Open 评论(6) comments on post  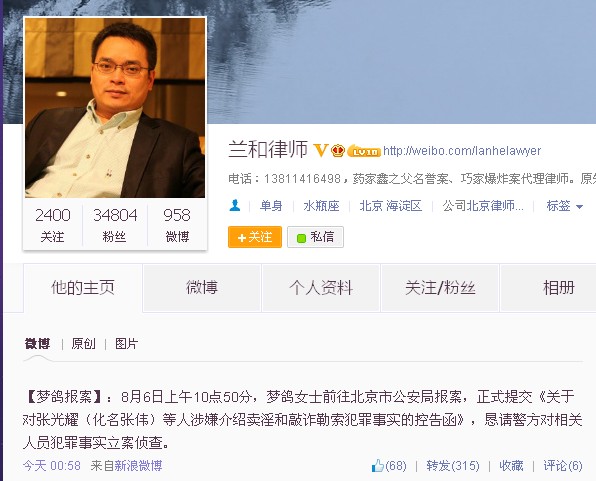(563, 465)
